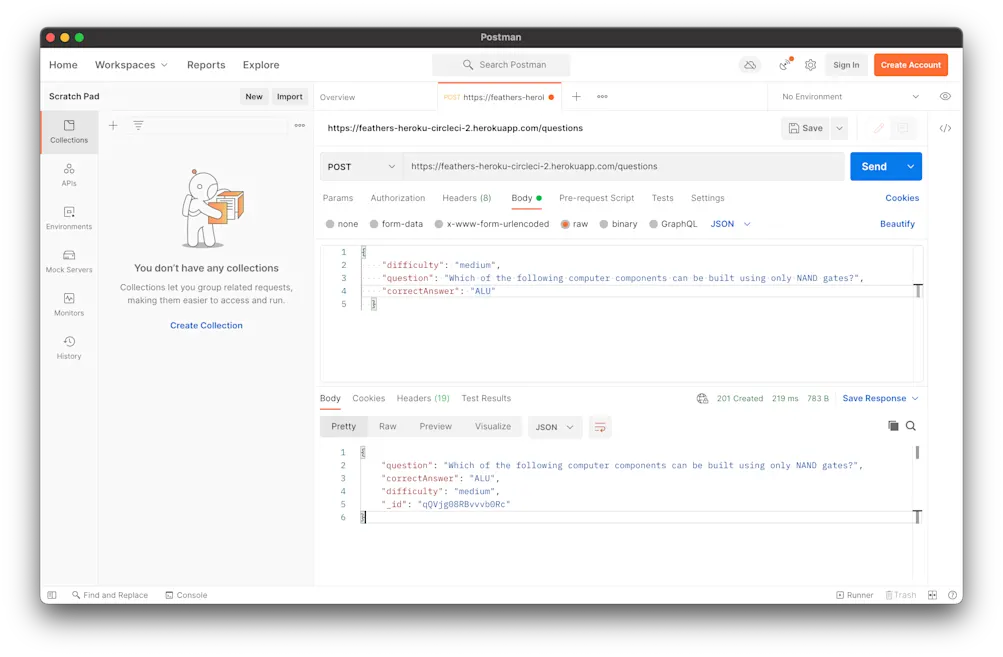Open the History sidebar section
Viewport: 1003px width, 657px height.
click(x=69, y=347)
